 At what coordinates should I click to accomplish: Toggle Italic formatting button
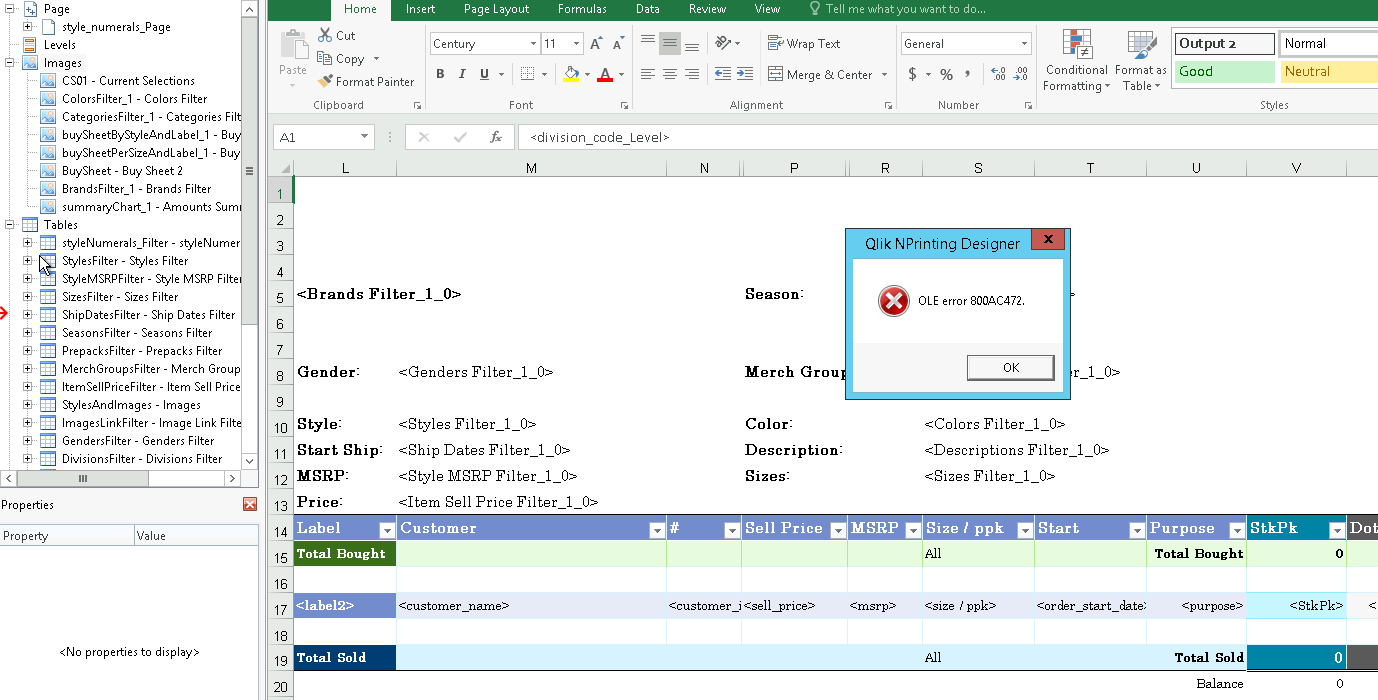click(462, 74)
